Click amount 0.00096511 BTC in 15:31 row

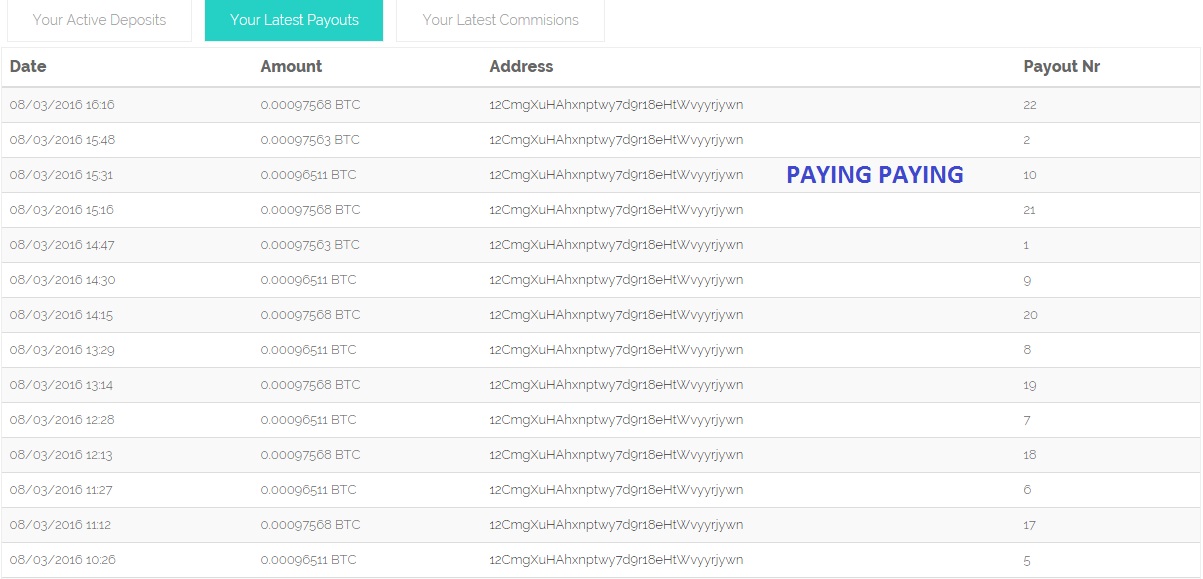click(308, 175)
